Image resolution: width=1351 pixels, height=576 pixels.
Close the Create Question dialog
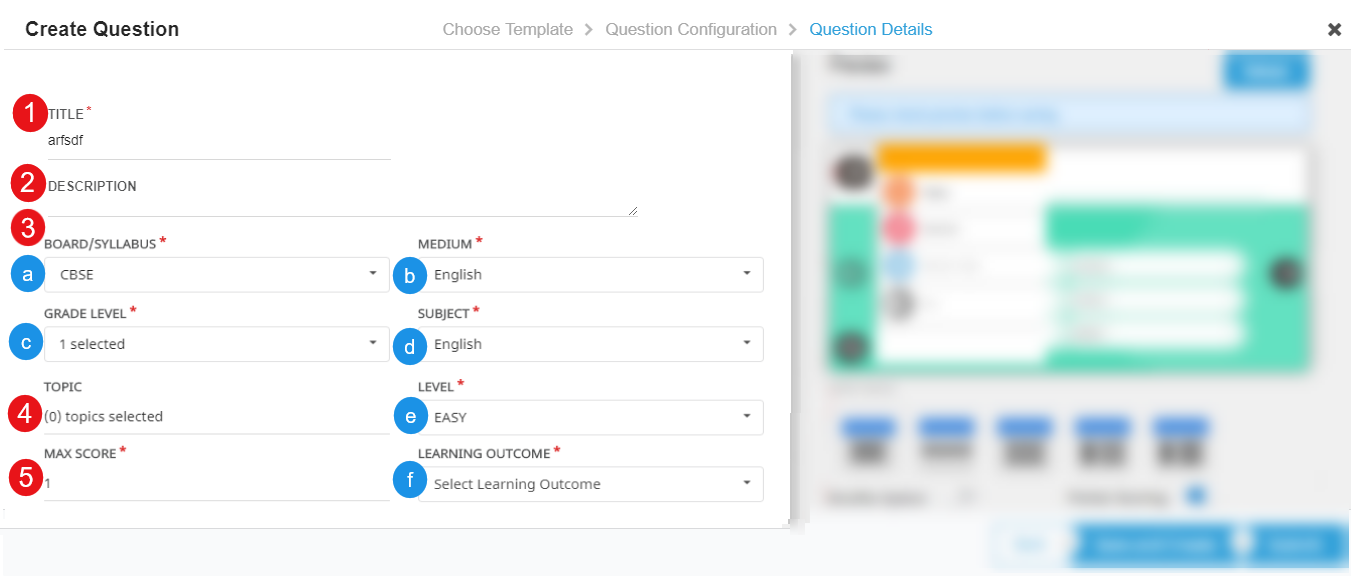pos(1334,30)
